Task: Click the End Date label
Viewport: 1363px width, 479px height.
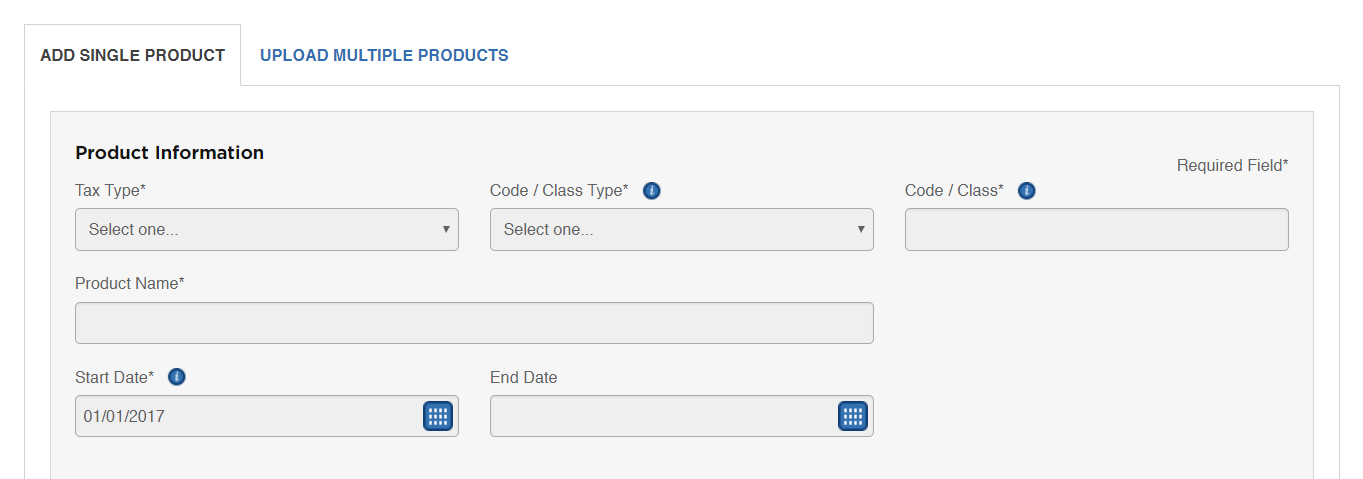Action: (524, 377)
